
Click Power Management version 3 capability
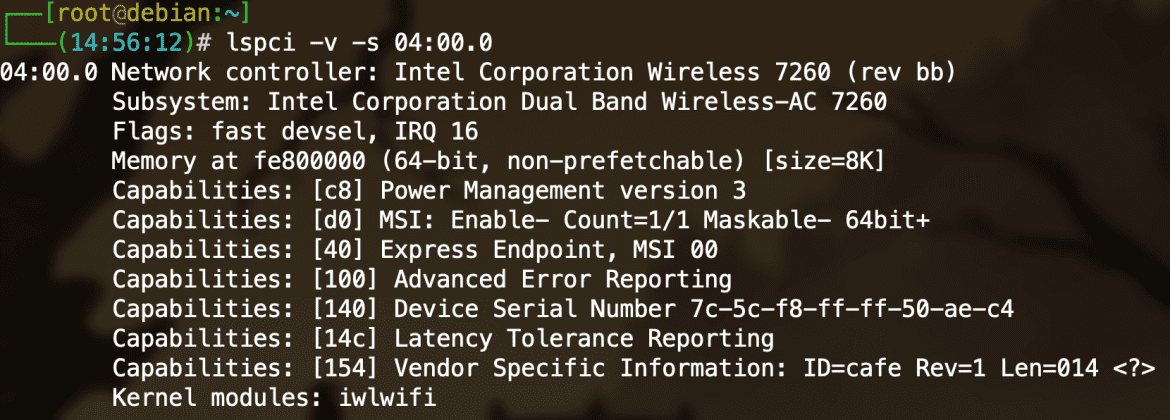tap(563, 191)
